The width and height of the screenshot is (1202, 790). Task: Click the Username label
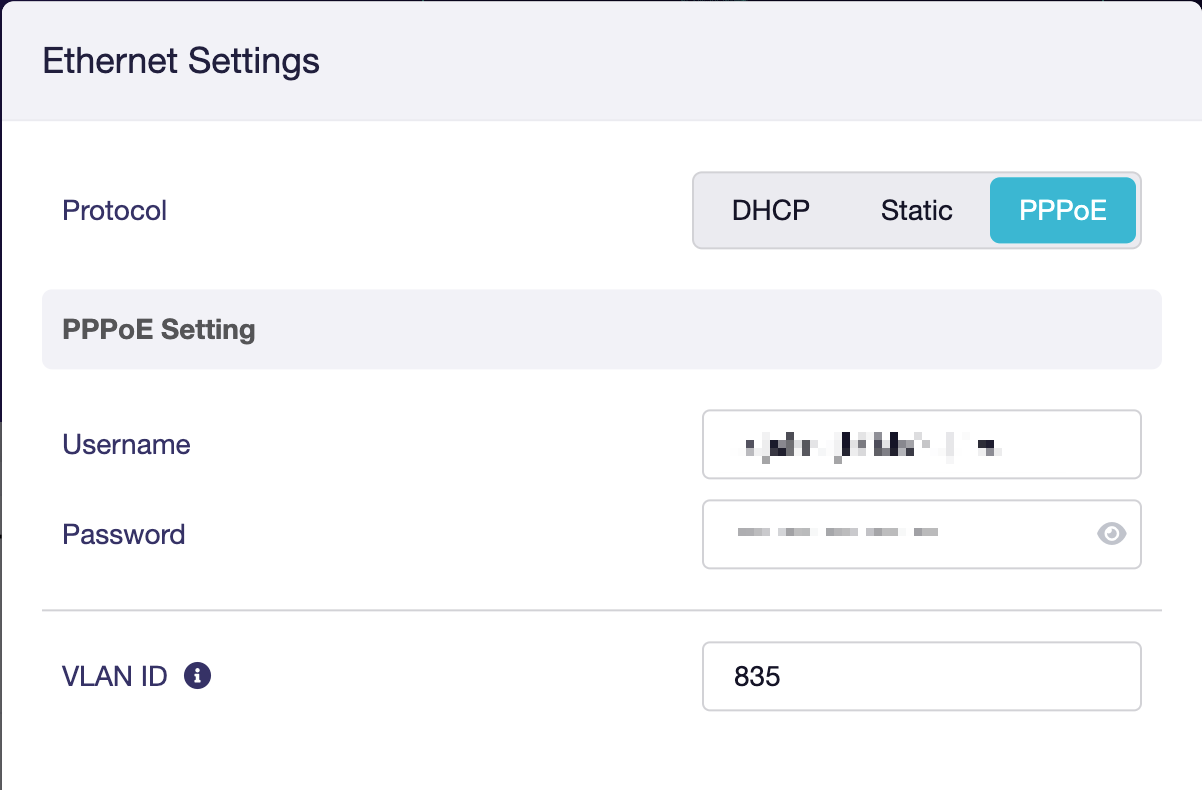[x=126, y=444]
